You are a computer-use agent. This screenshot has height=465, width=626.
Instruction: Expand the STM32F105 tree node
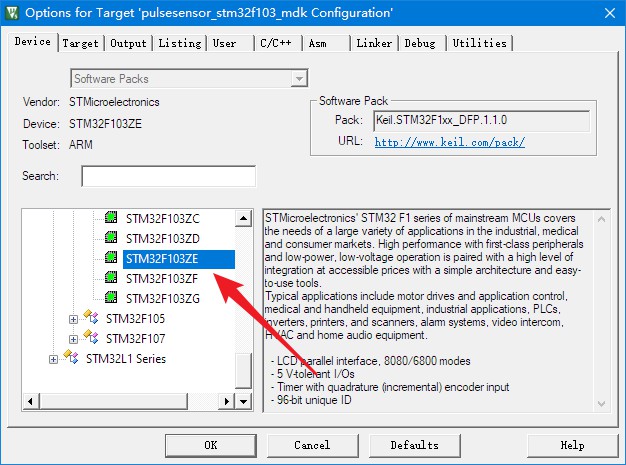[73, 319]
